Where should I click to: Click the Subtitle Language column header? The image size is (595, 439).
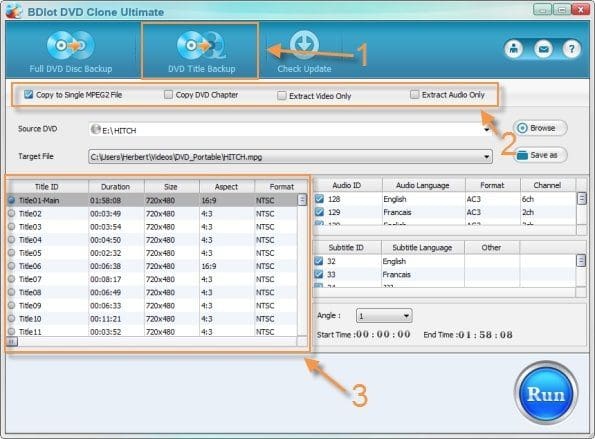tap(422, 247)
